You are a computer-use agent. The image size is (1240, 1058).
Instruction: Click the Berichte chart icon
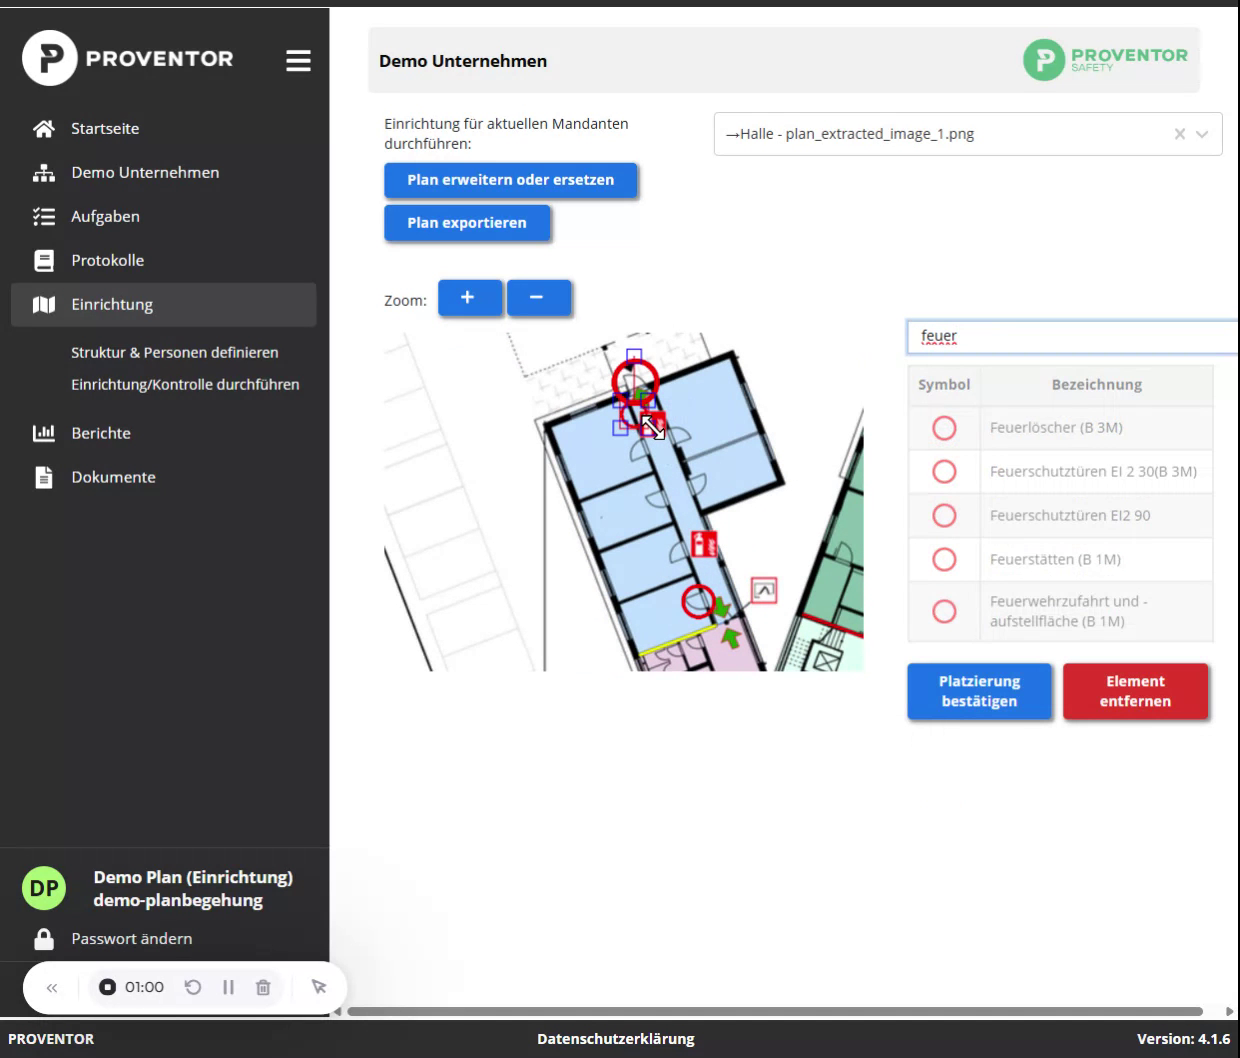point(44,433)
